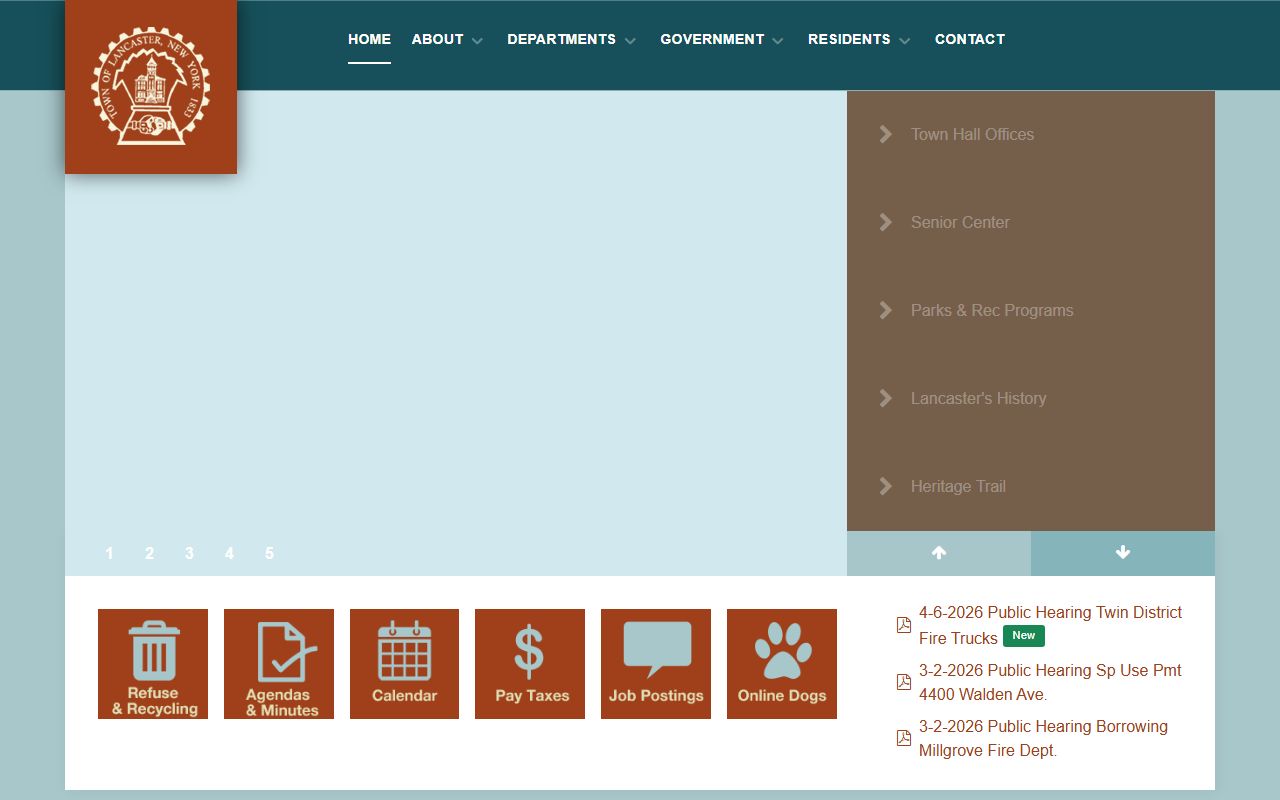Open 3-2-2026 Public Hearing Sp Use Pmt link
Image resolution: width=1280 pixels, height=800 pixels.
(1050, 682)
